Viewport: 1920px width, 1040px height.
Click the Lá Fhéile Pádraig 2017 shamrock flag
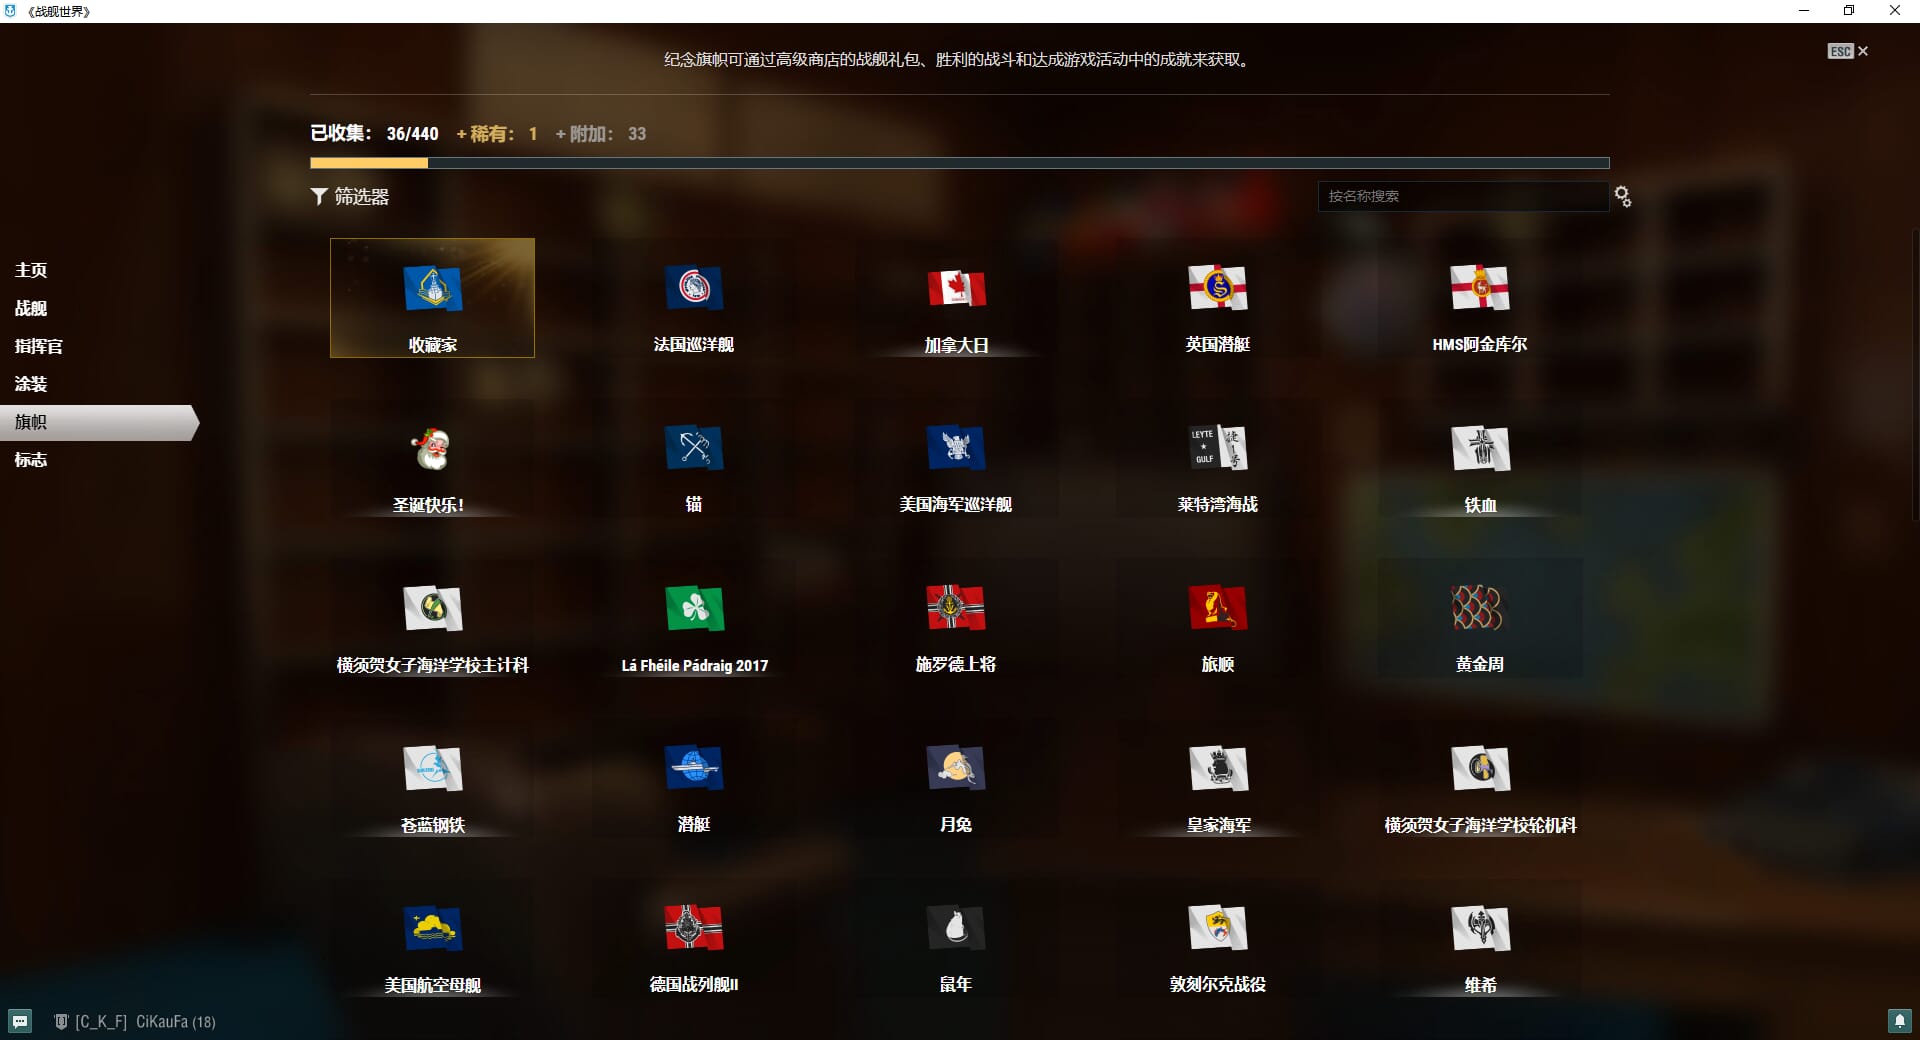[694, 610]
